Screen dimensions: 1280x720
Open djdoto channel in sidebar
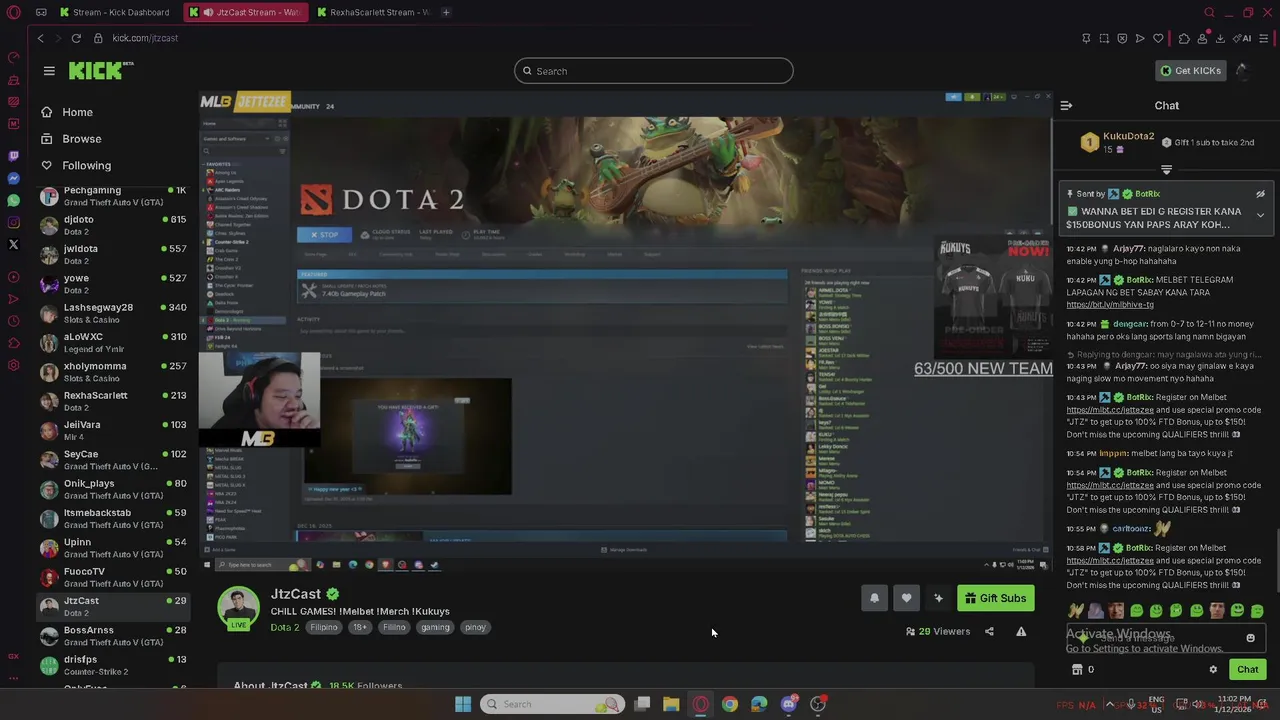pos(112,225)
